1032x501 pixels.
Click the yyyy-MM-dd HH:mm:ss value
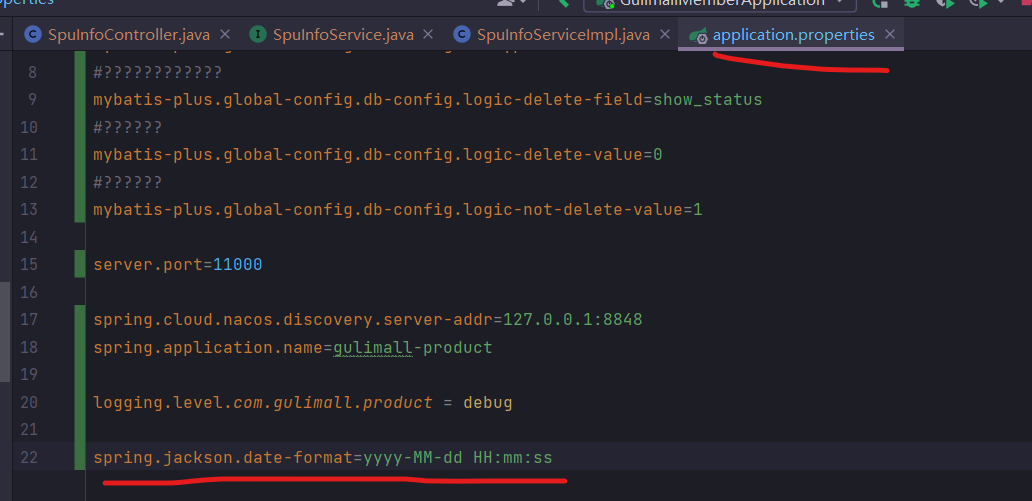(457, 458)
